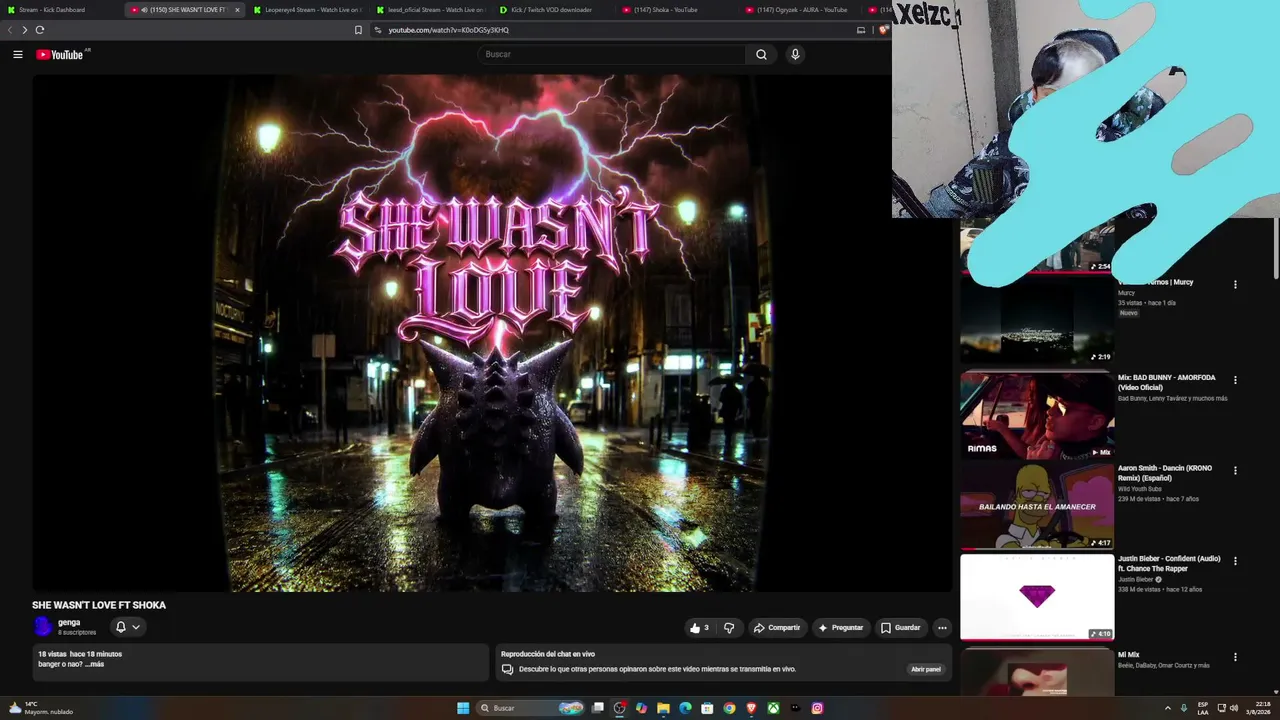Viewport: 1280px width, 720px height.
Task: Open Google Chrome from the taskbar
Action: [729, 708]
